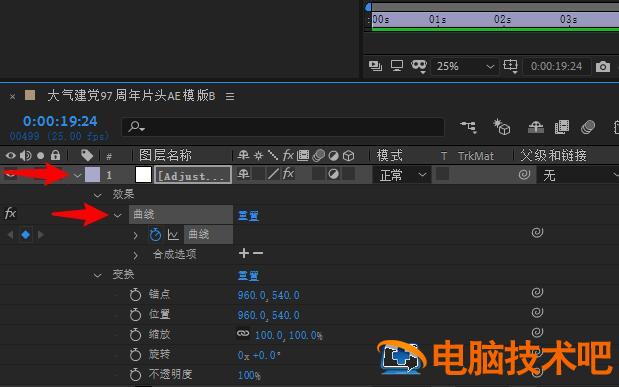This screenshot has width=619, height=387.
Task: Close the timeline composition tab
Action: click(12, 96)
